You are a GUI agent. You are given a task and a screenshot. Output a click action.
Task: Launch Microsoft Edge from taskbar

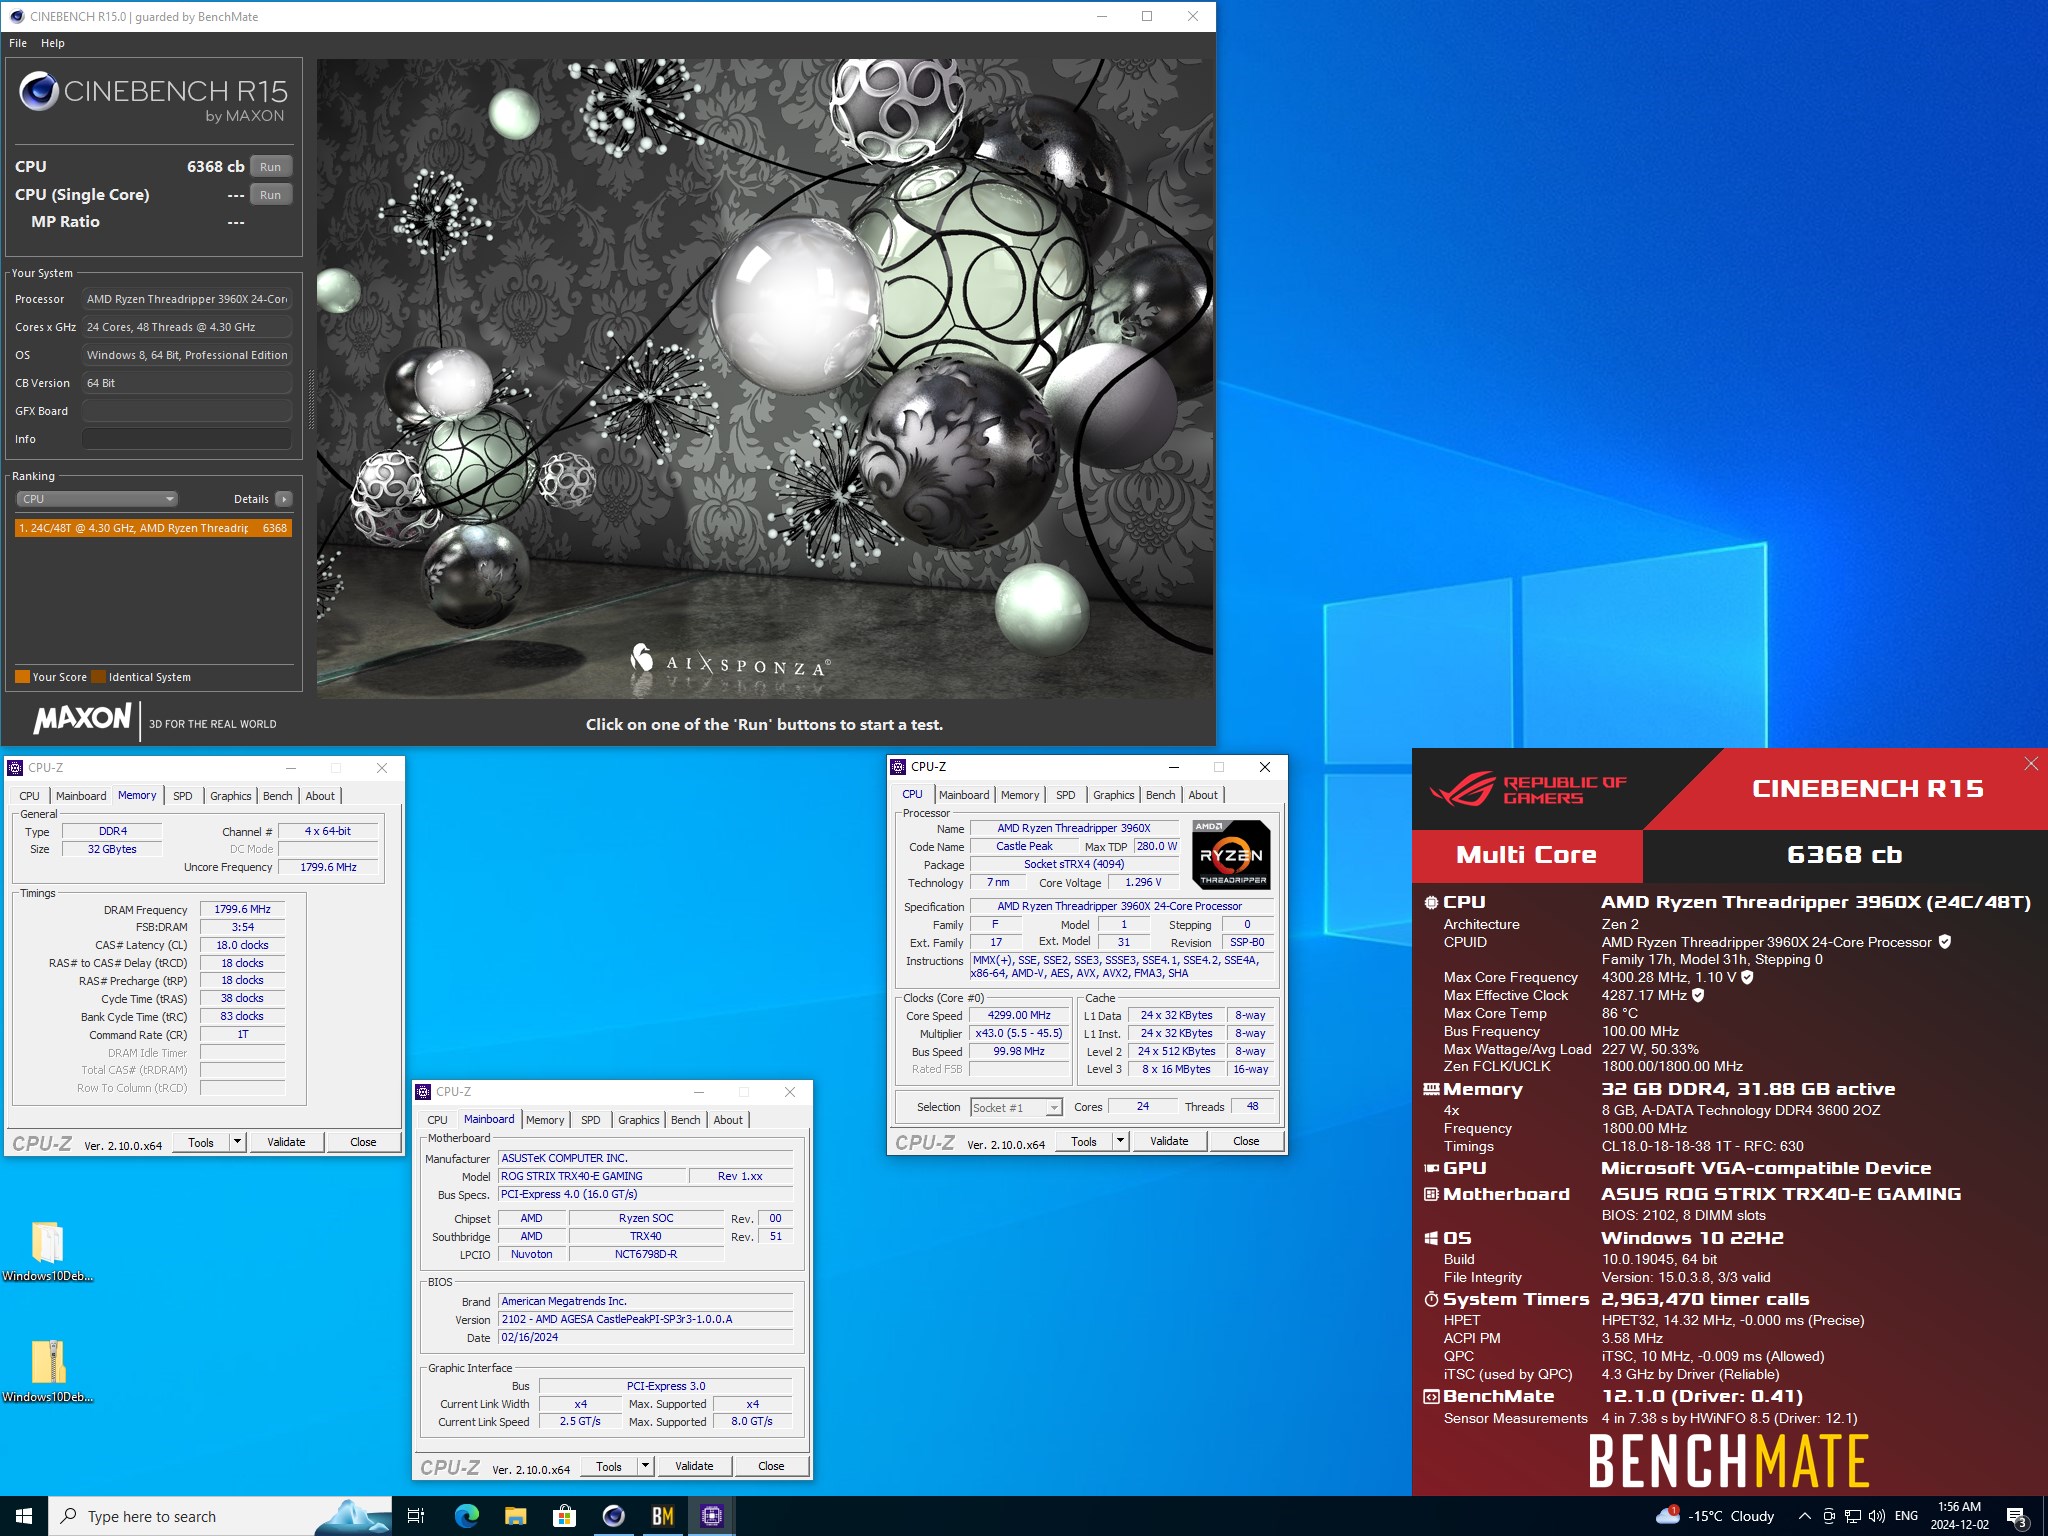point(466,1516)
